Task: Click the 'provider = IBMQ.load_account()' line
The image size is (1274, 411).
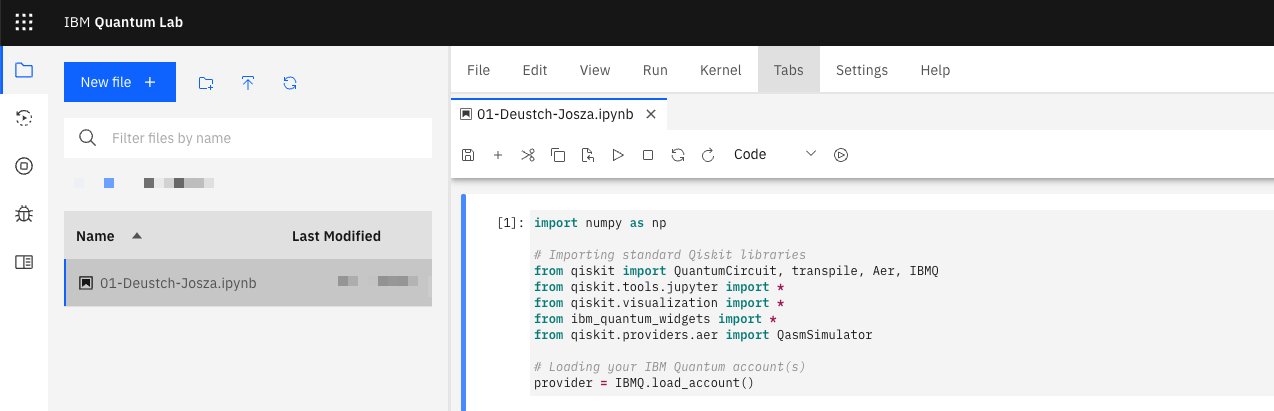Action: 643,383
